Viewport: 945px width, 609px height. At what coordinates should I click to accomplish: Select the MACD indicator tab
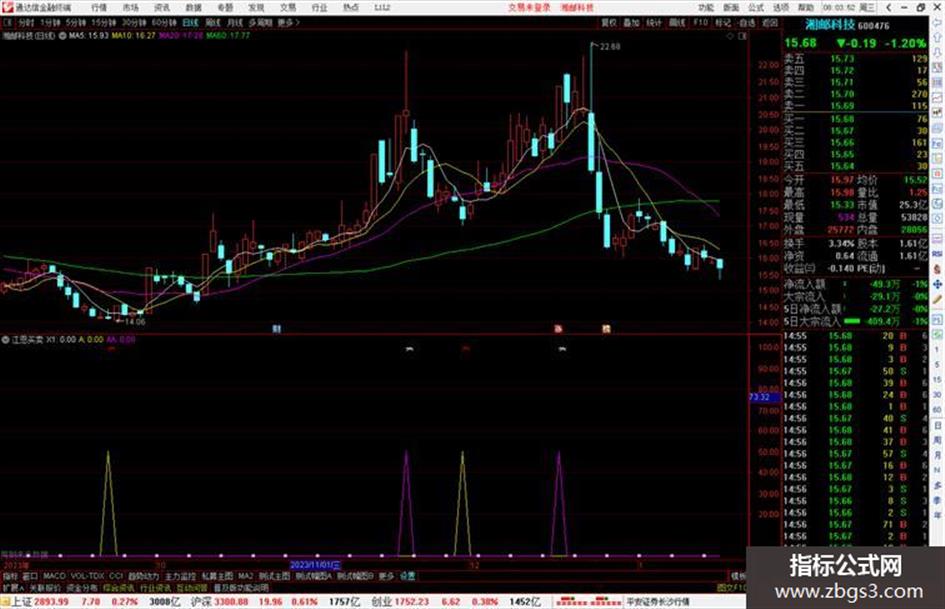coord(54,576)
